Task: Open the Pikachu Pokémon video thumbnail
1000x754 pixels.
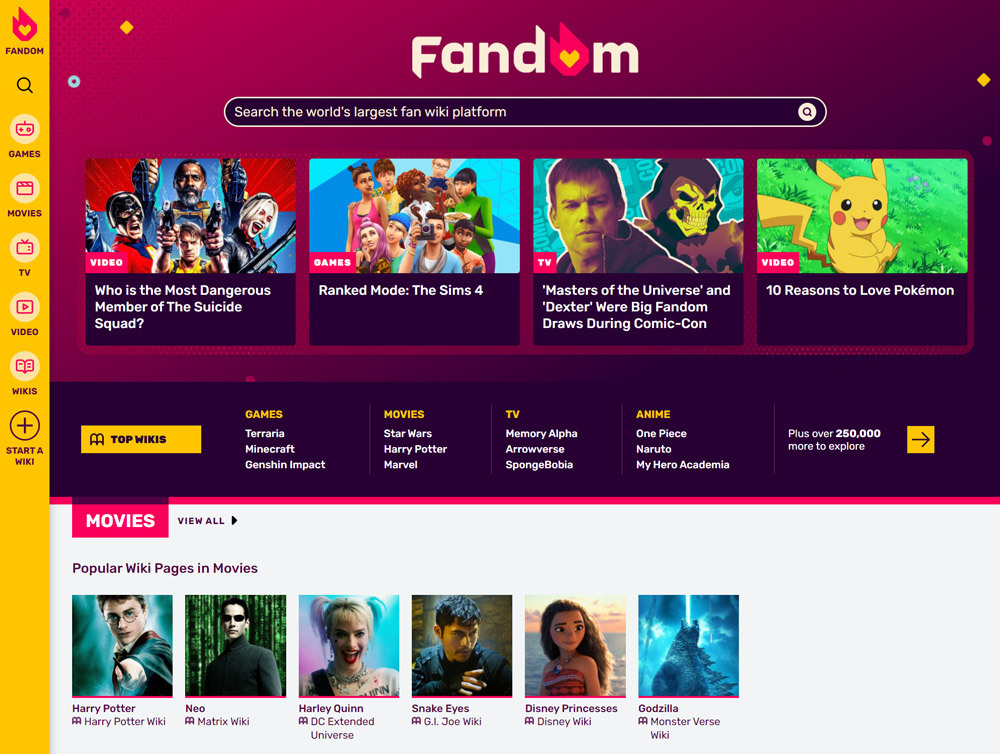Action: pyautogui.click(x=862, y=216)
